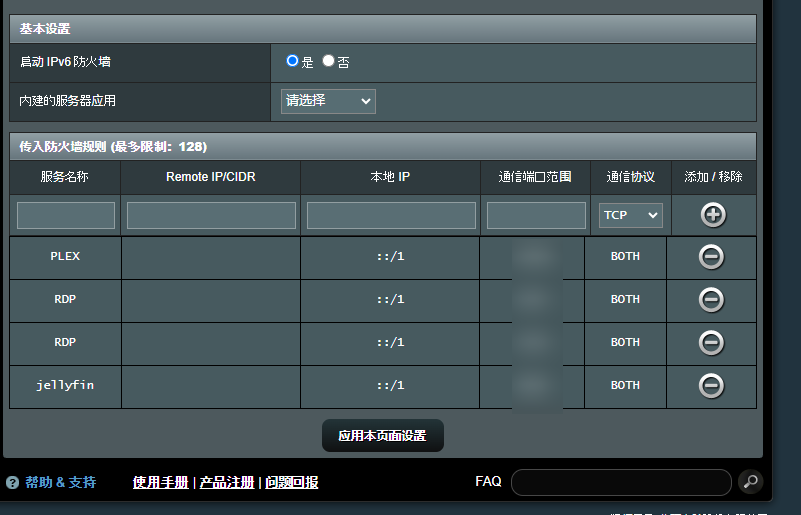Click the 本地 IP input field
The height and width of the screenshot is (515, 801).
[391, 215]
